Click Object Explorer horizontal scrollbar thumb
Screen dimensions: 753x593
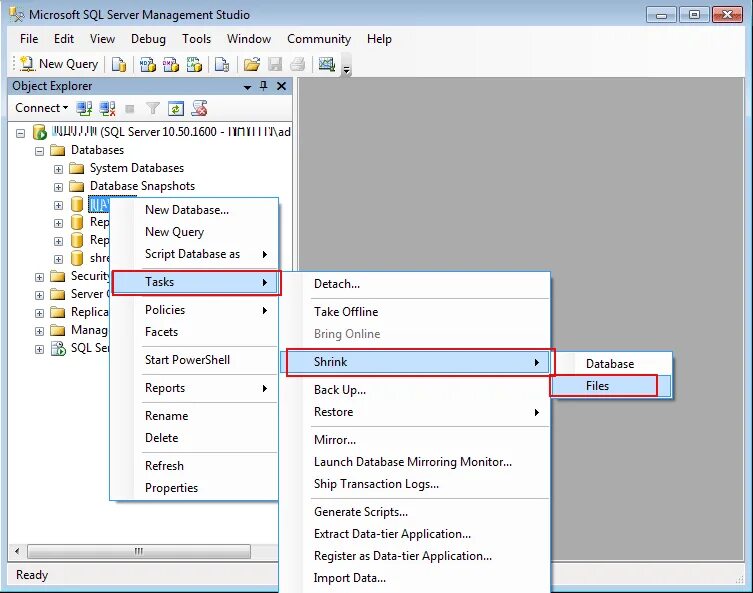[139, 551]
